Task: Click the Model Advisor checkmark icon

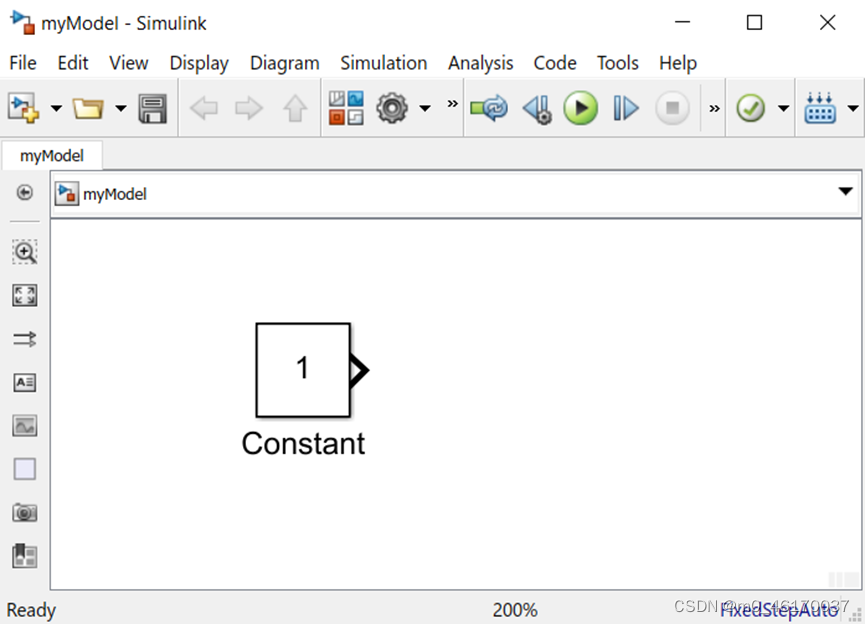Action: coord(751,108)
